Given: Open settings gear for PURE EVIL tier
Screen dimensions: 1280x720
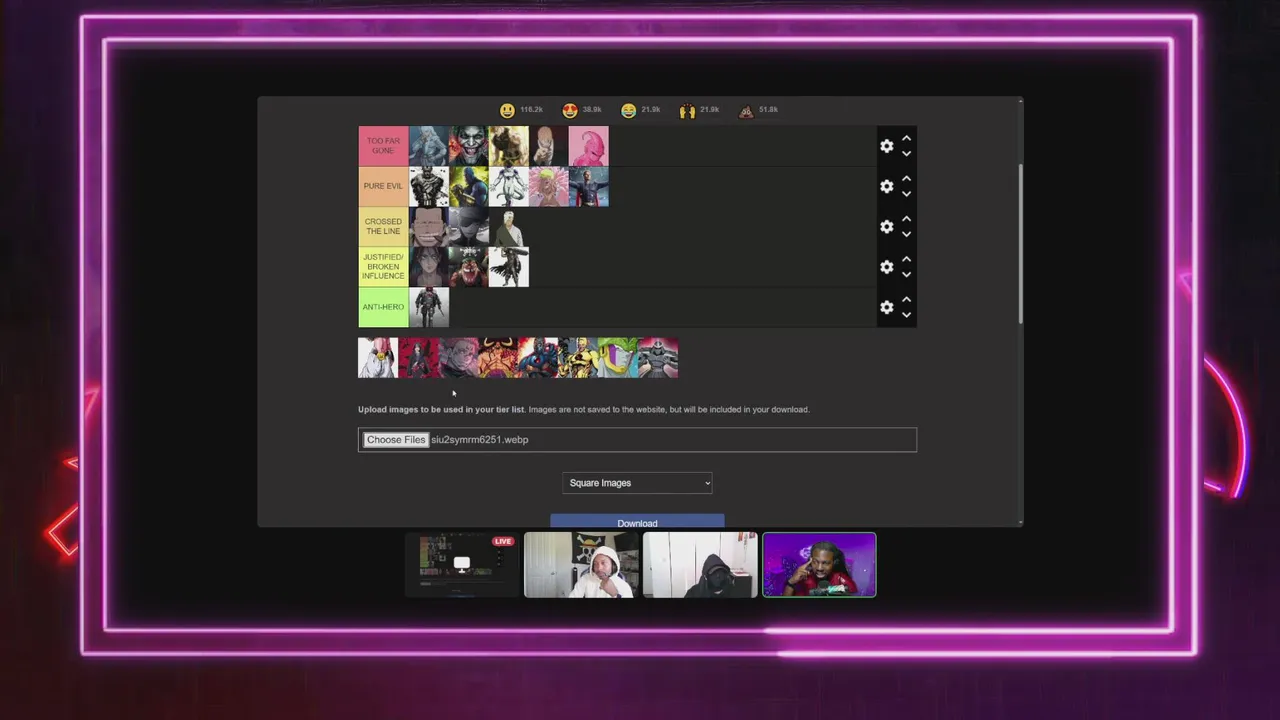Looking at the screenshot, I should click(886, 186).
